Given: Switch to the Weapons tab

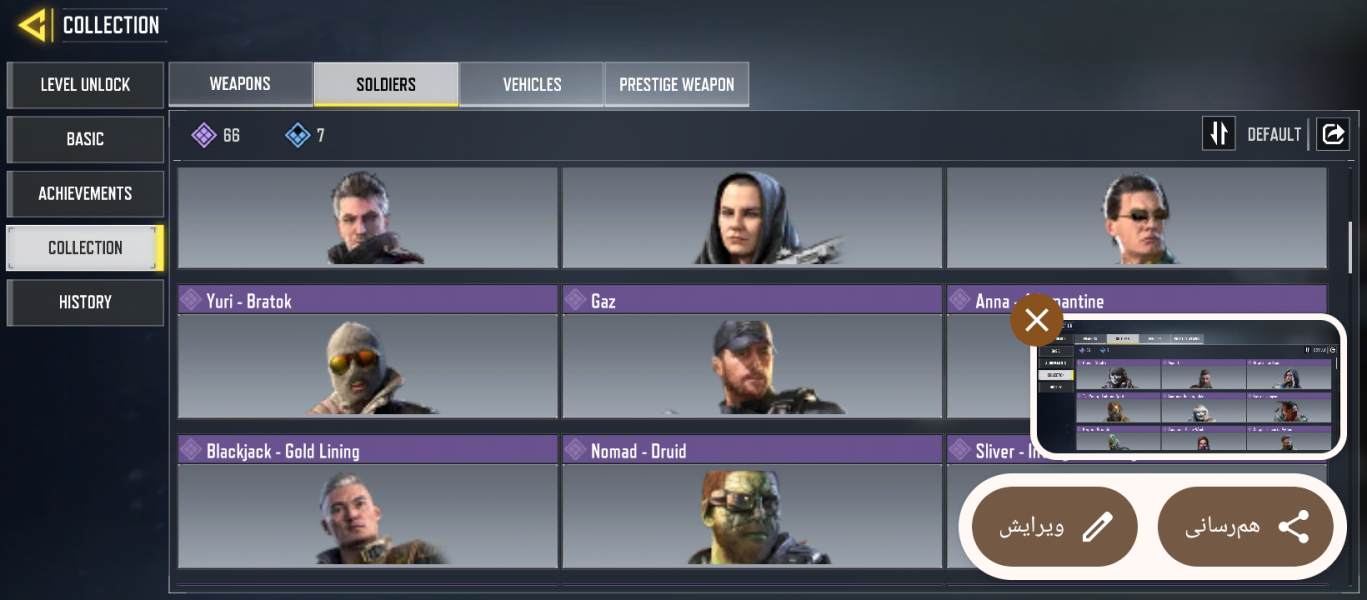Looking at the screenshot, I should [240, 84].
